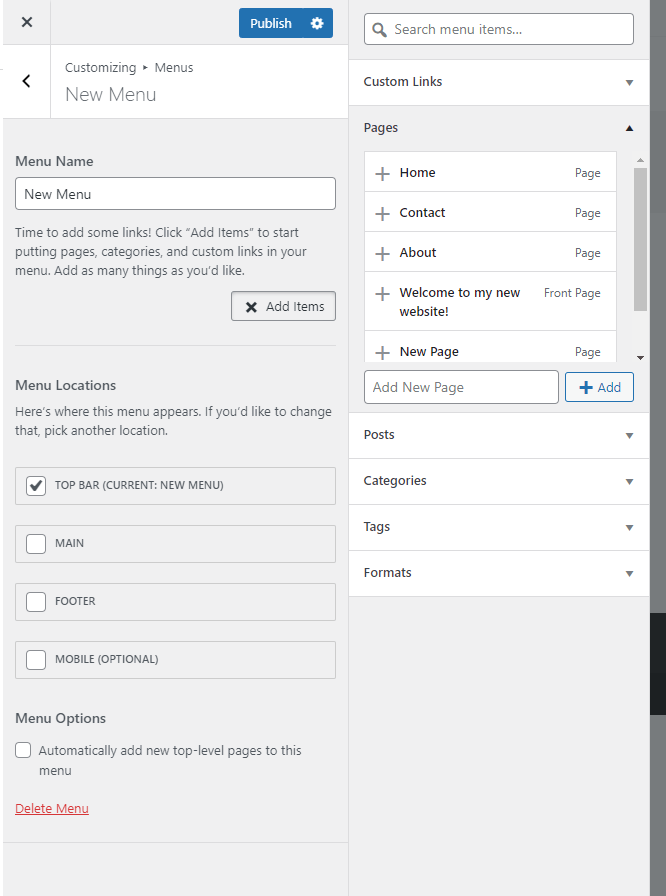
Task: Add Contact page via its plus icon
Action: [x=383, y=213]
